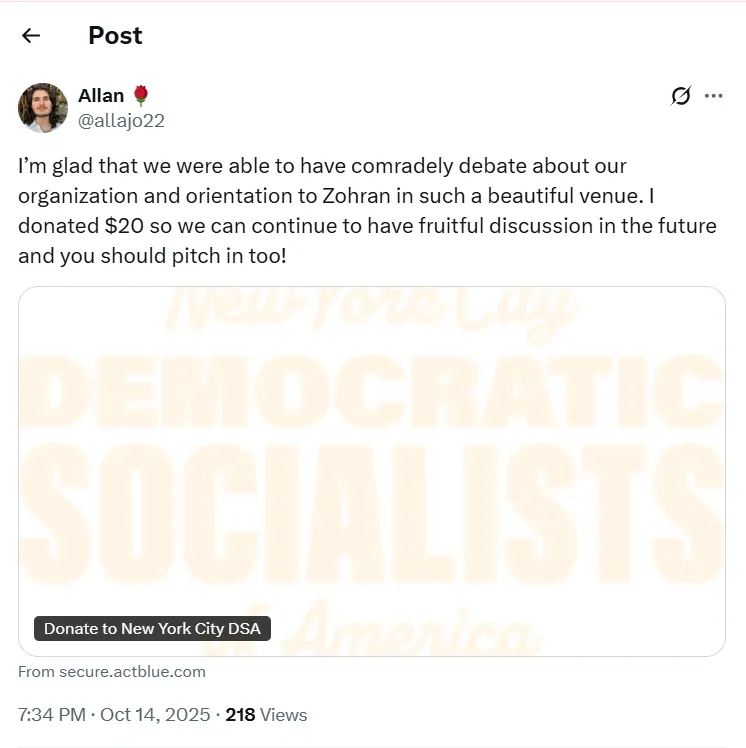The width and height of the screenshot is (746, 748).
Task: Open the Donate to New York City DSA label
Action: point(152,628)
